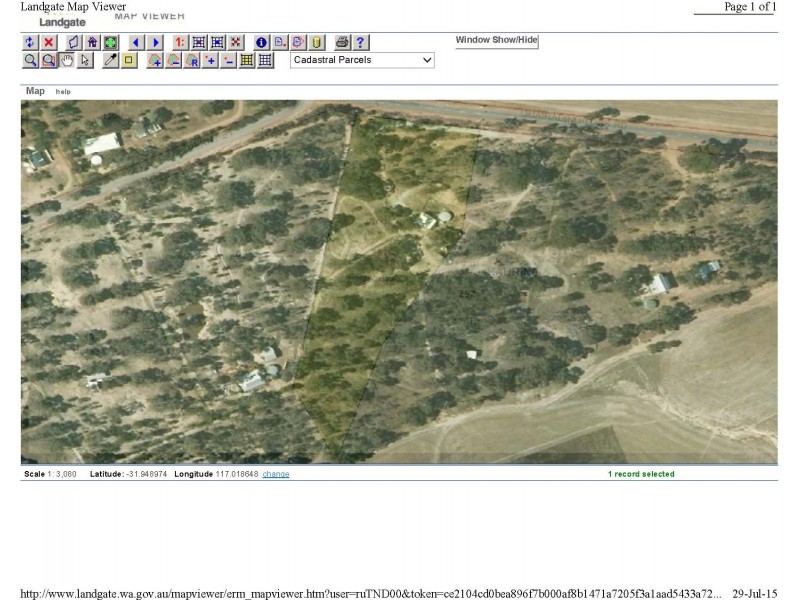800x600 pixels.
Task: Open the Map menu
Action: [x=35, y=91]
